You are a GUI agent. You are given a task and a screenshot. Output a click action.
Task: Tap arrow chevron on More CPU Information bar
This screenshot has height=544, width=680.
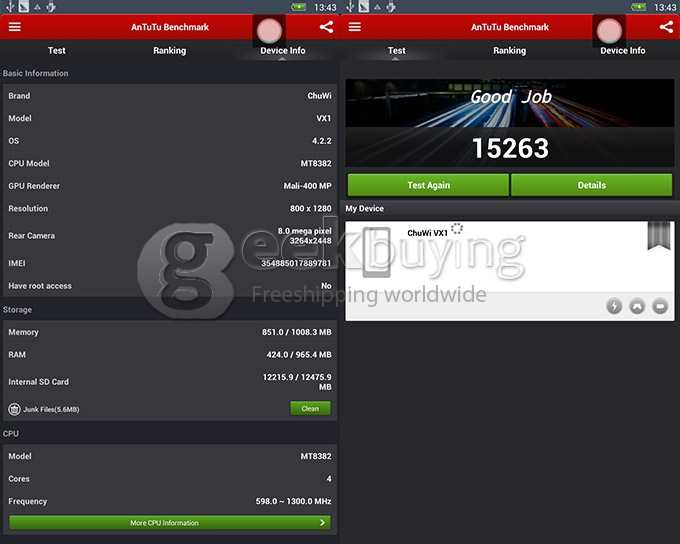click(322, 523)
